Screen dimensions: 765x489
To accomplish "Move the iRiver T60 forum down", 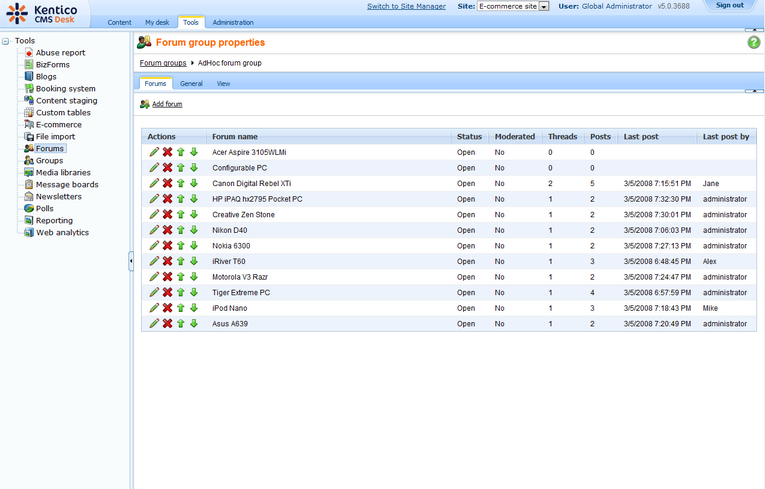I will [194, 262].
